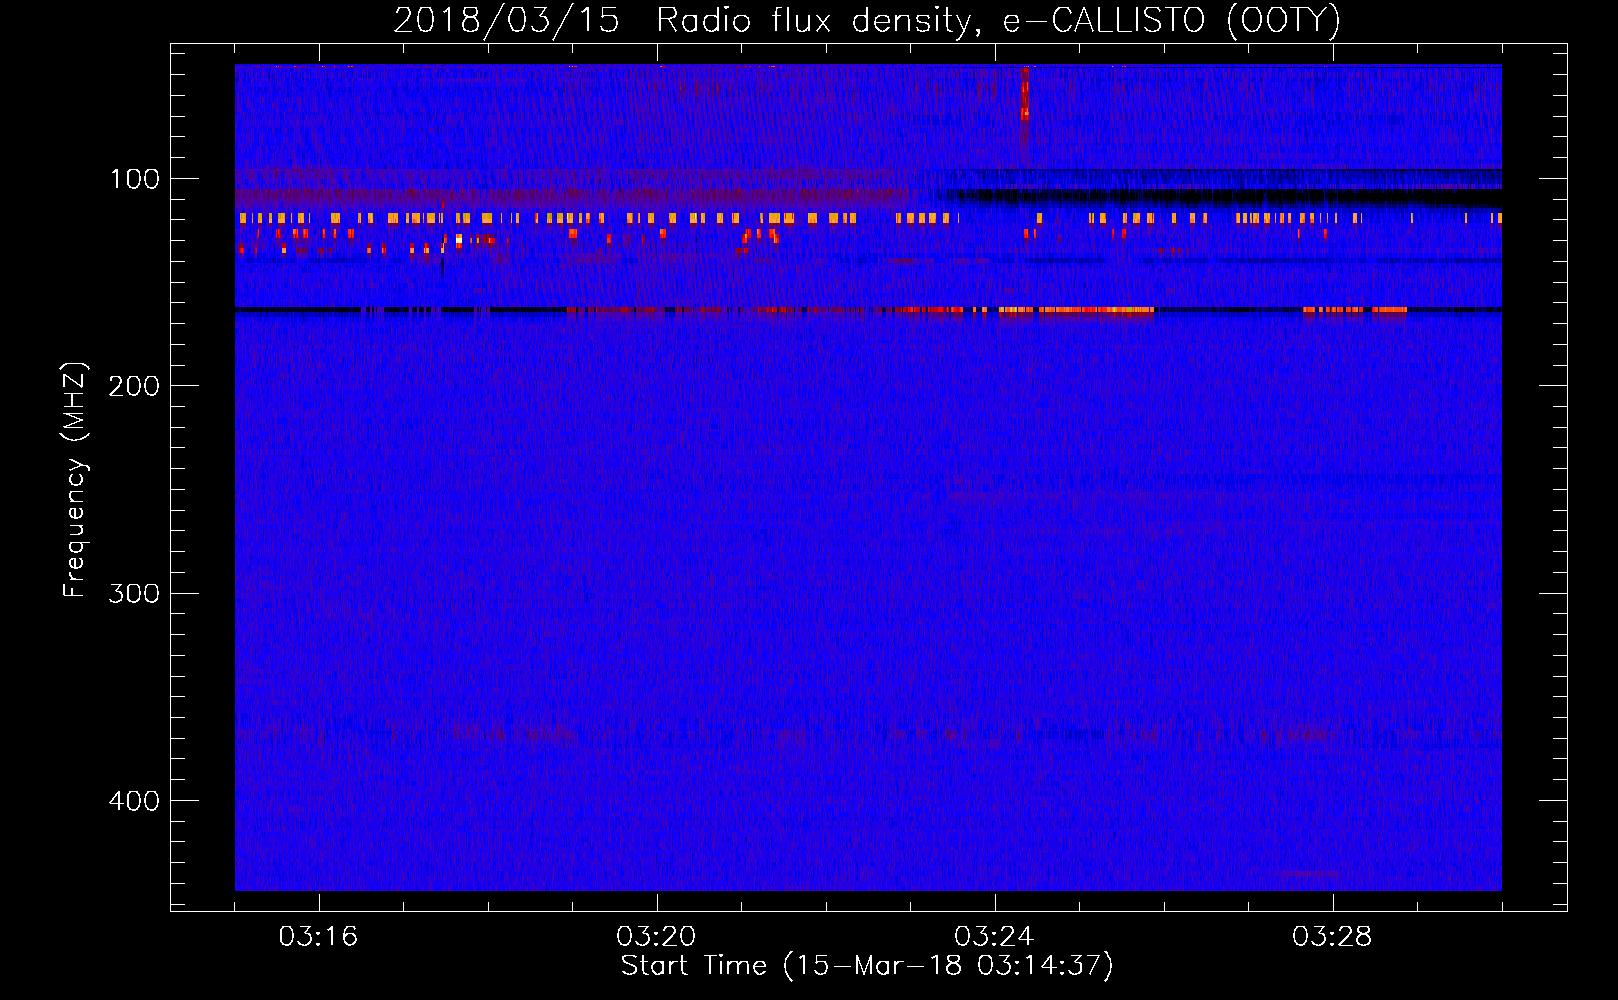This screenshot has height=1000, width=1618.
Task: Click the "400" frequency tick label
Action: [134, 801]
